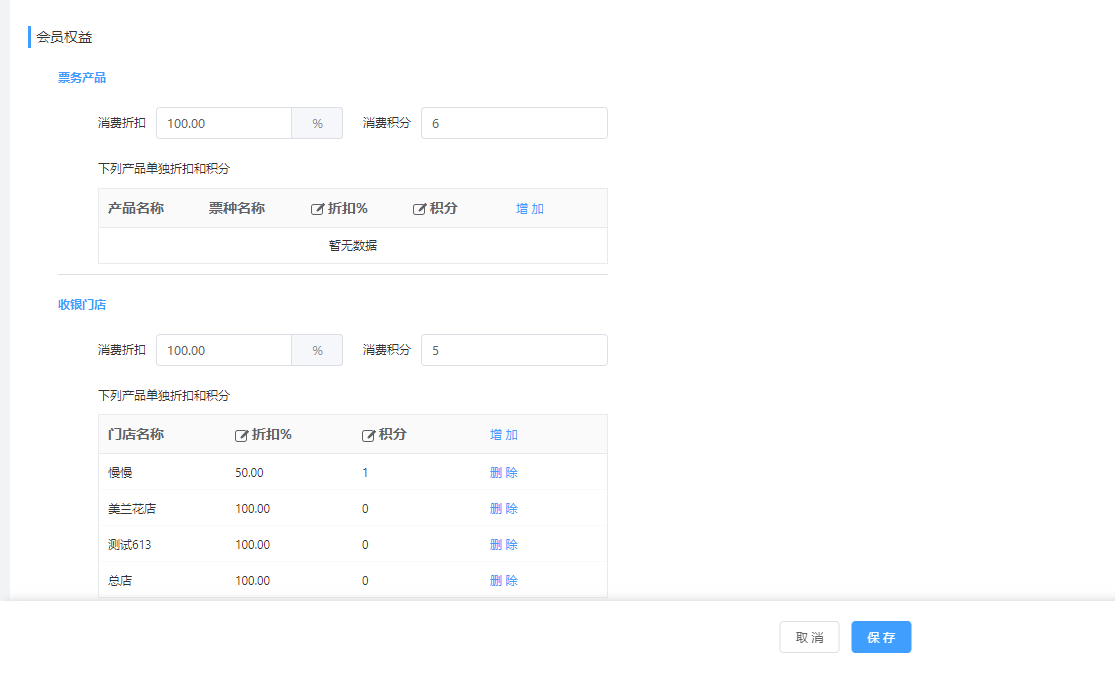
Task: Focus the 消费积分 field under 票务产品
Action: tap(514, 123)
